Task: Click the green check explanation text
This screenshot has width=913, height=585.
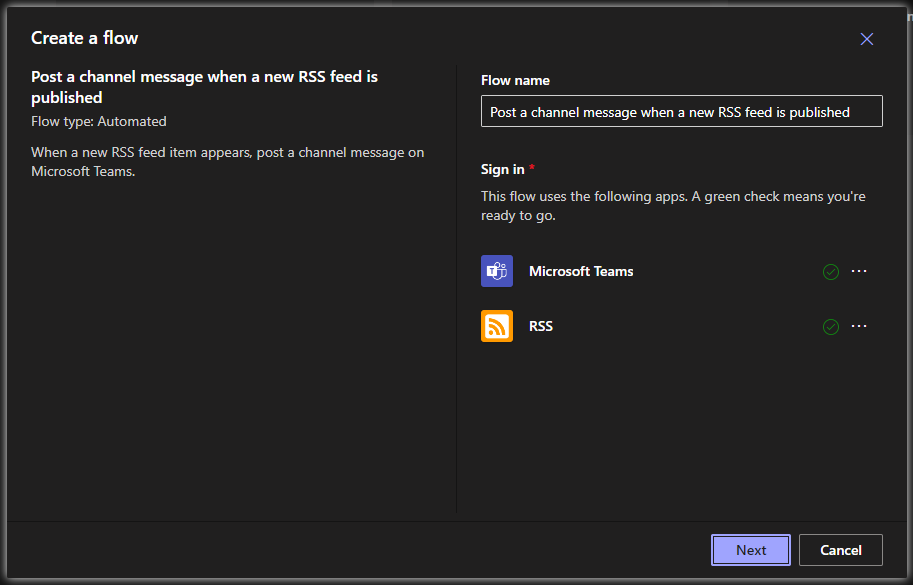Action: (673, 205)
